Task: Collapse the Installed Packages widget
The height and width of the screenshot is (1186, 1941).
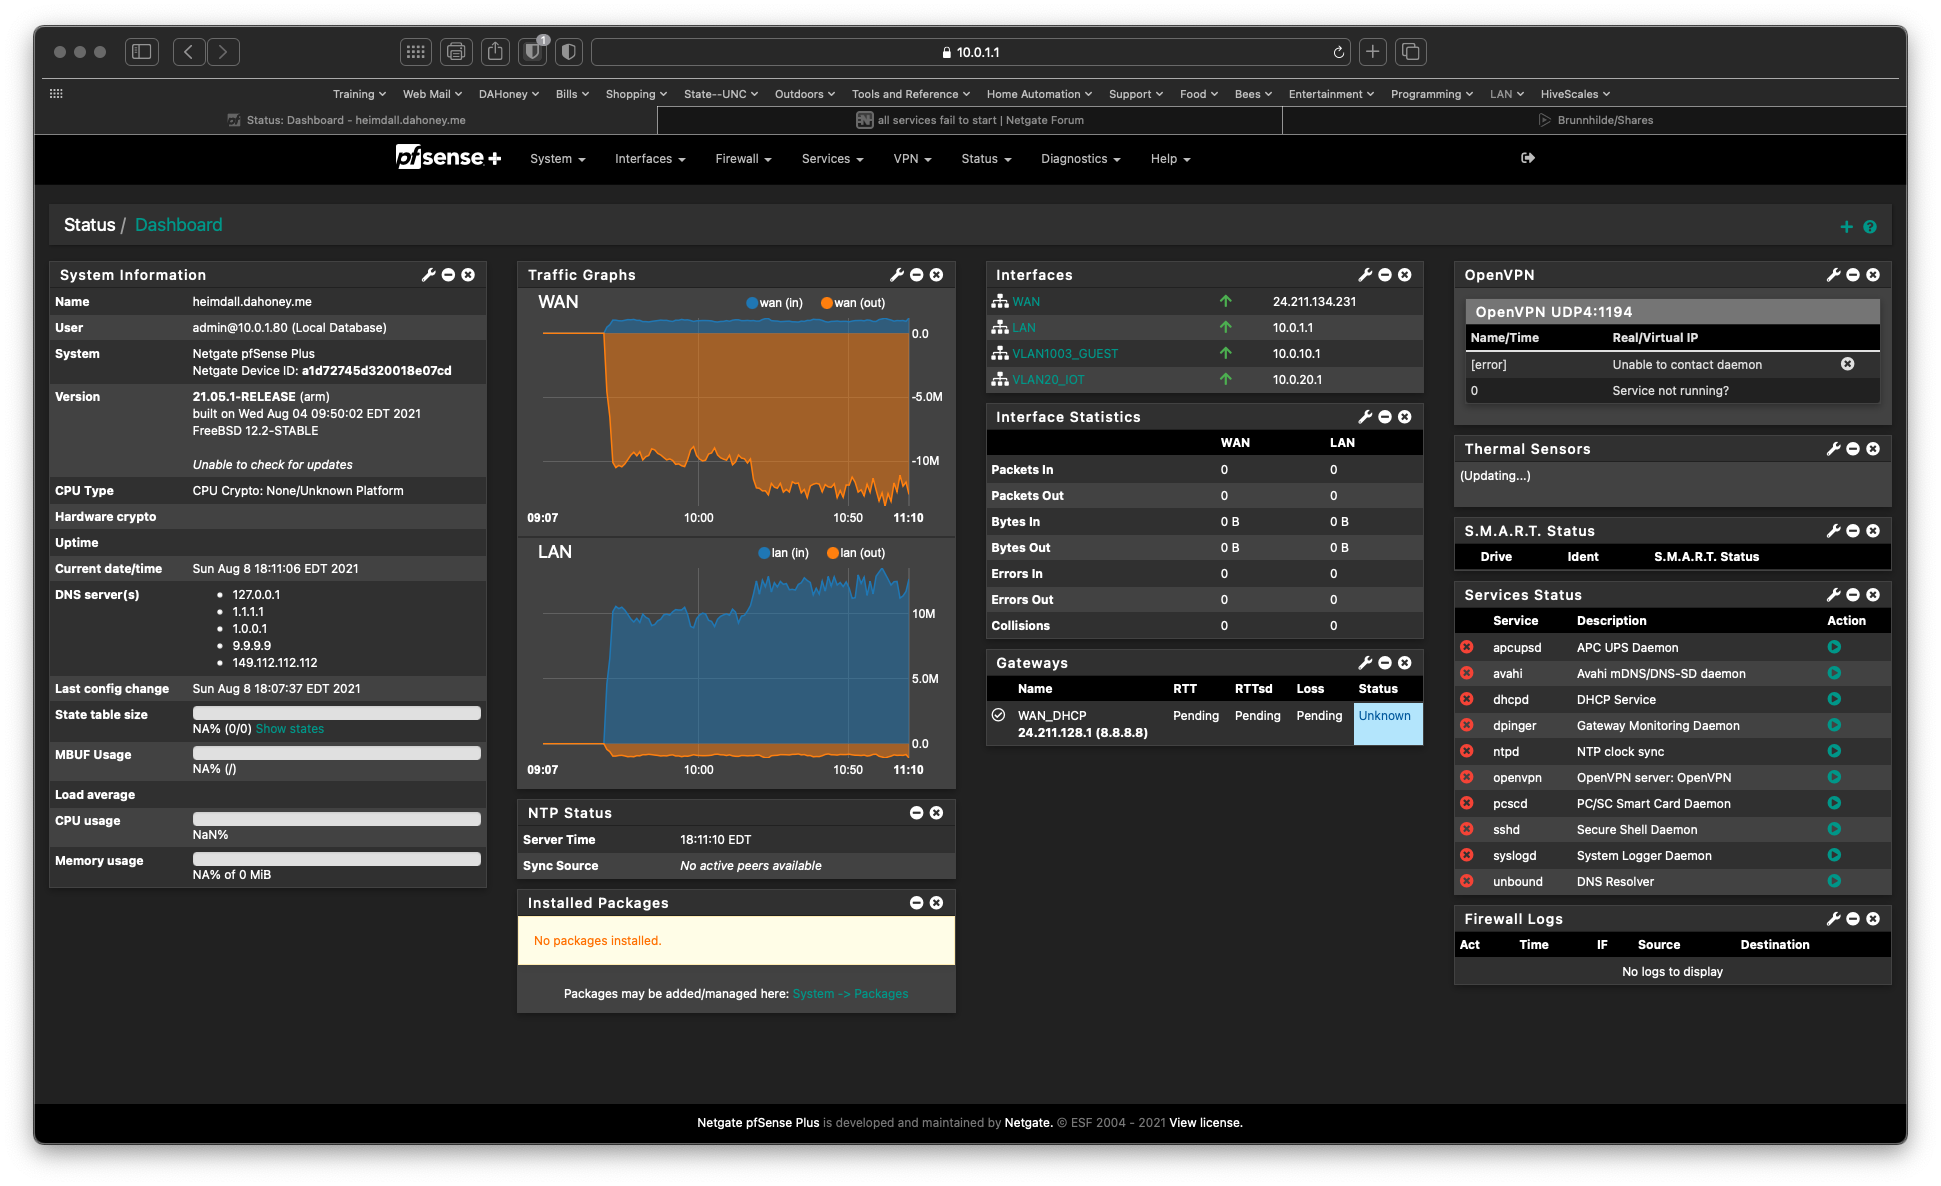Action: click(x=917, y=903)
